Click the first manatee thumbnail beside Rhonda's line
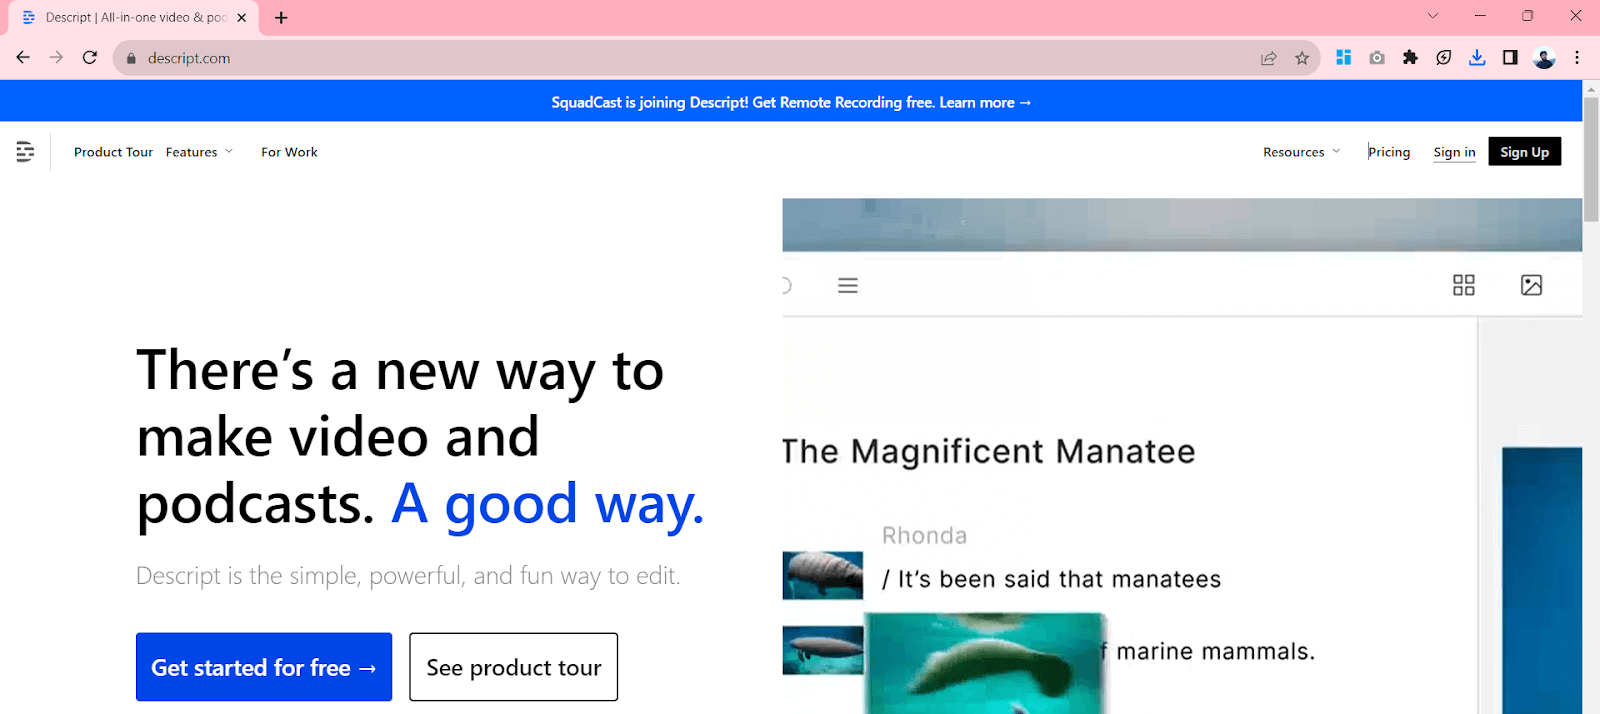Image resolution: width=1600 pixels, height=714 pixels. coord(822,575)
